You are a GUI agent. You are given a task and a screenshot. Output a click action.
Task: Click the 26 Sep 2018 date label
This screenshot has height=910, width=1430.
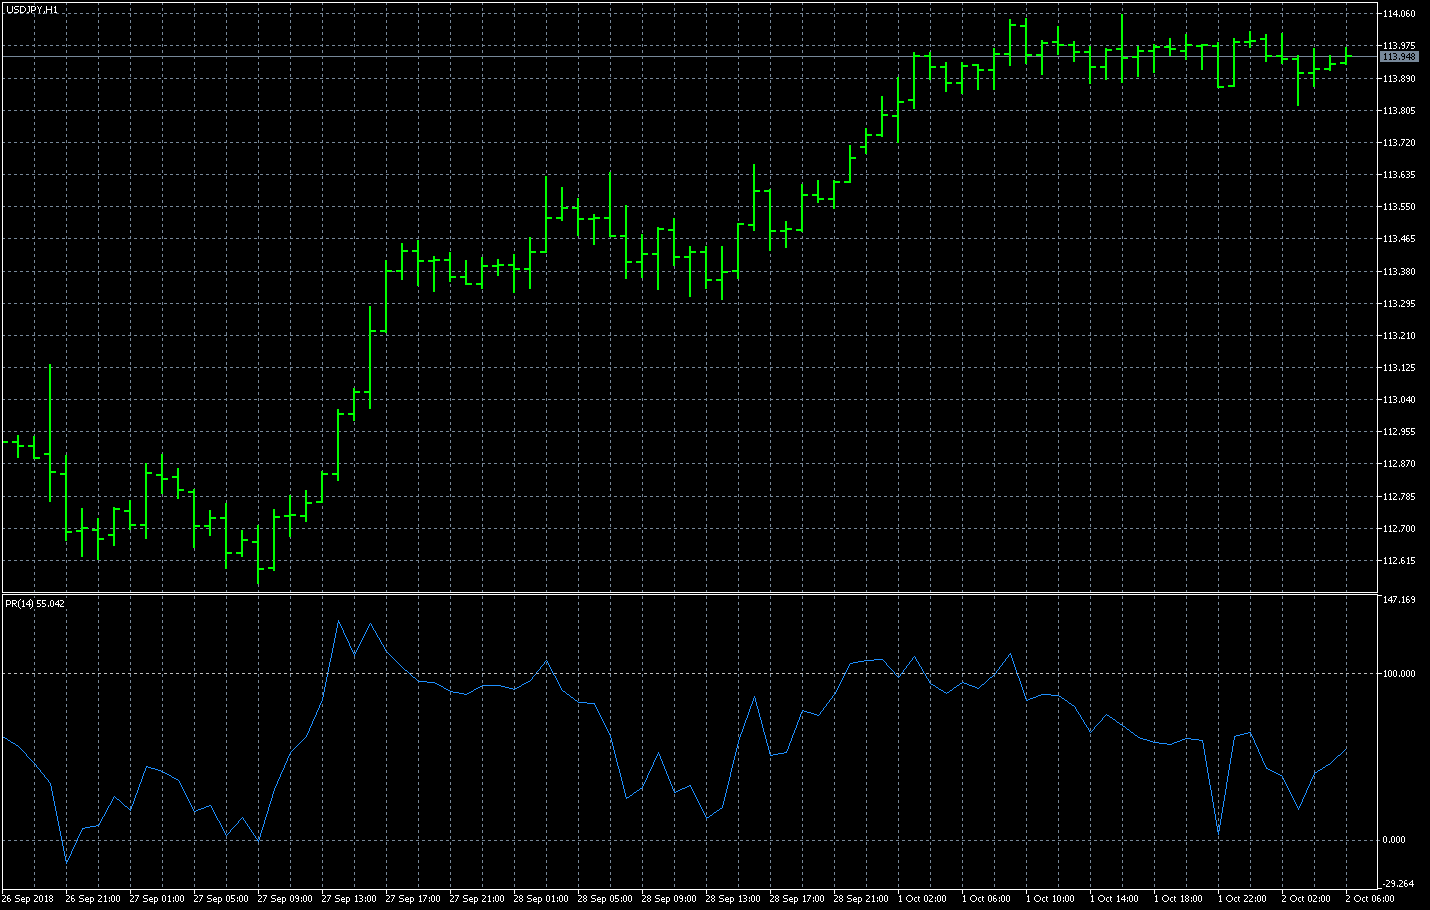[29, 899]
